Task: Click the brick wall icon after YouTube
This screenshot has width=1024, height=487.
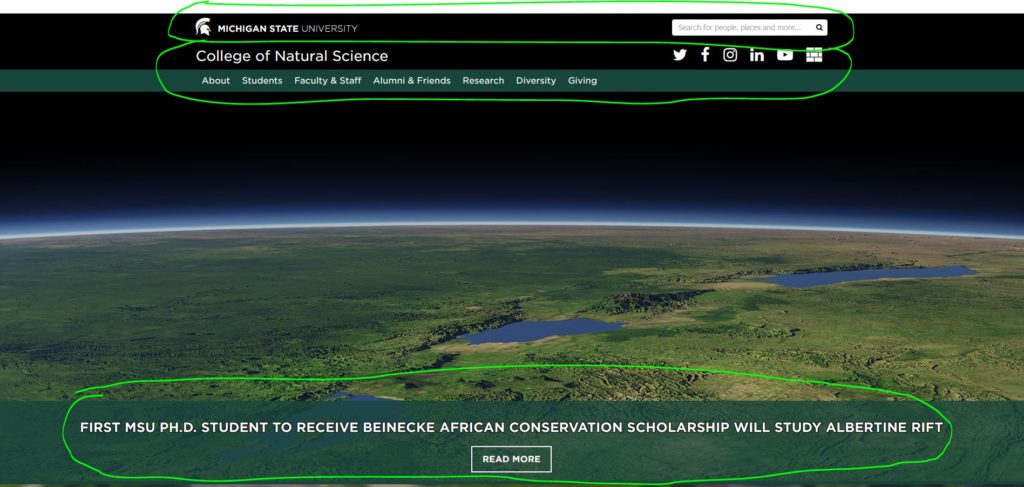Action: [x=814, y=55]
